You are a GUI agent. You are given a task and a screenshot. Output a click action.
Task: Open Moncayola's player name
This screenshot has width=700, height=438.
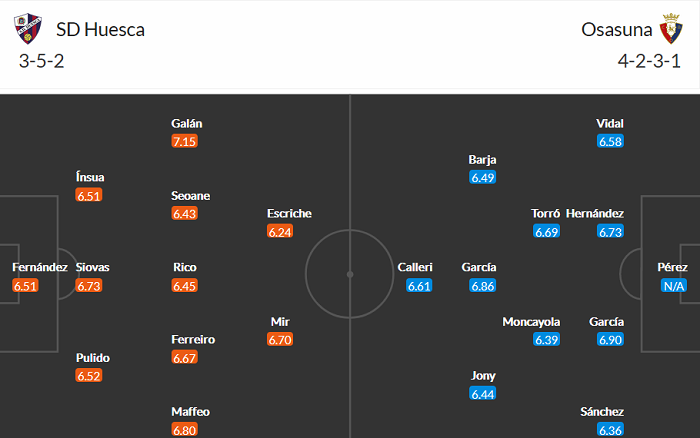point(531,322)
